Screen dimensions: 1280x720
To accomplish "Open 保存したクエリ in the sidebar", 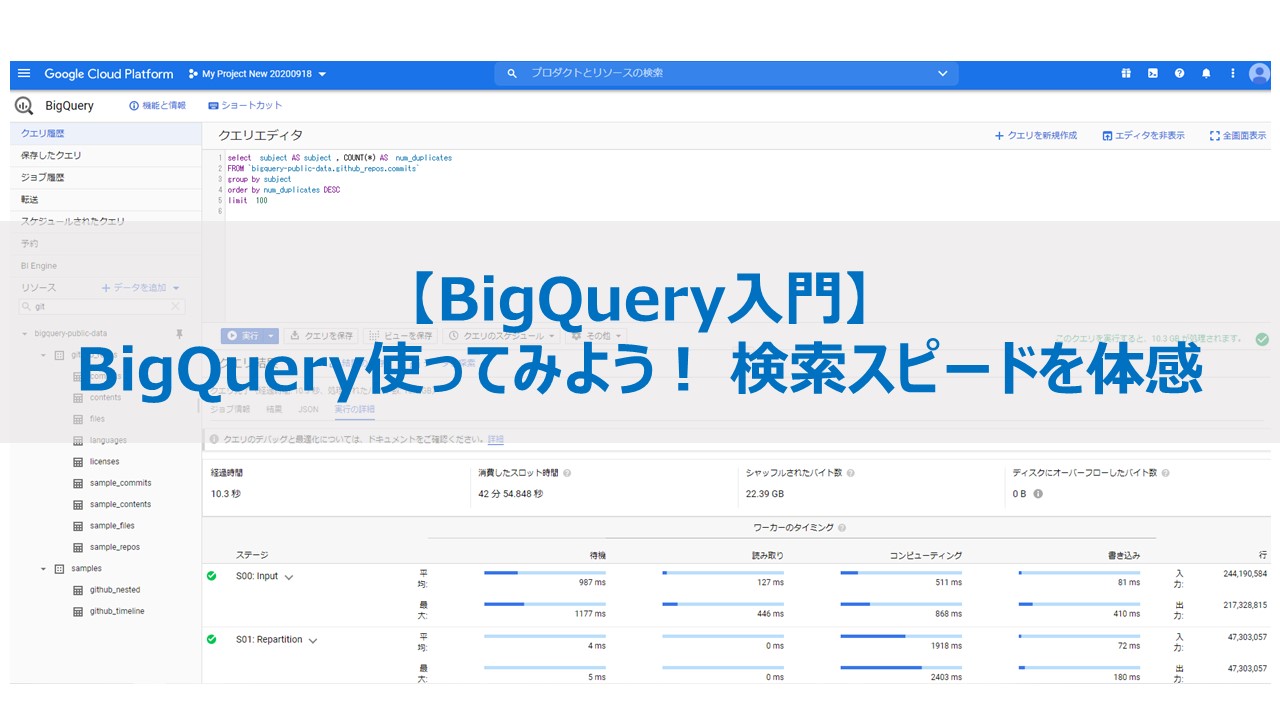I will click(105, 155).
